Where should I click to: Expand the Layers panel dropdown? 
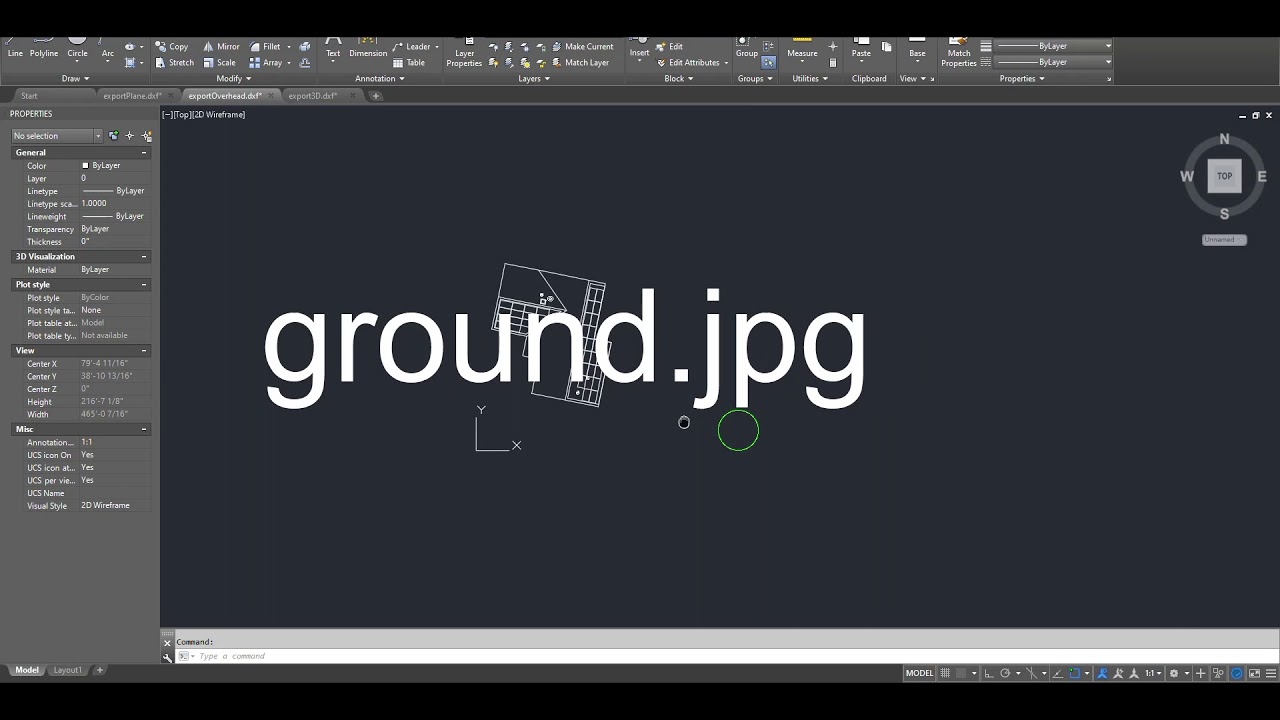[534, 78]
